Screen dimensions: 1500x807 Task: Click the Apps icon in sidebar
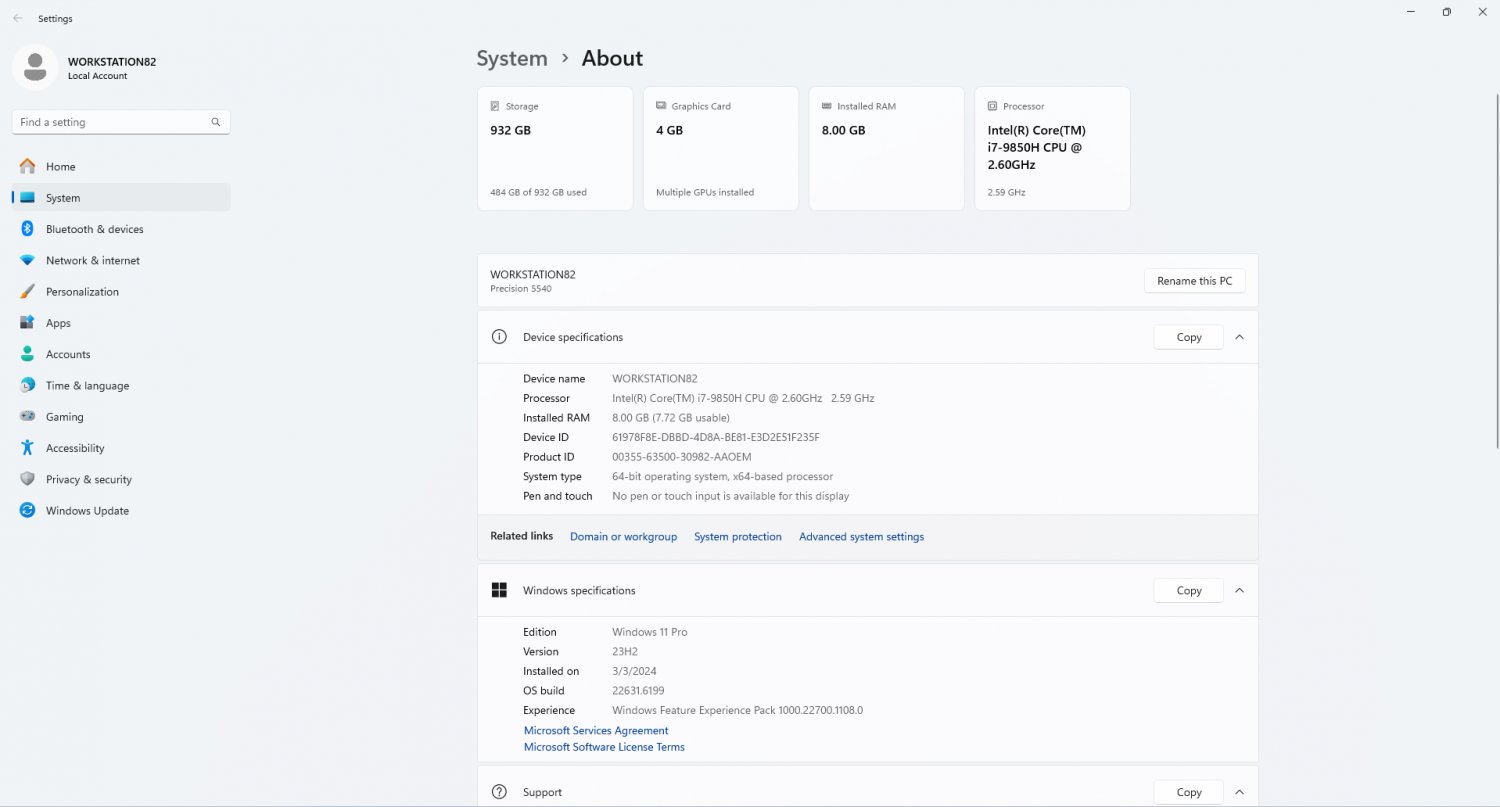click(x=27, y=323)
